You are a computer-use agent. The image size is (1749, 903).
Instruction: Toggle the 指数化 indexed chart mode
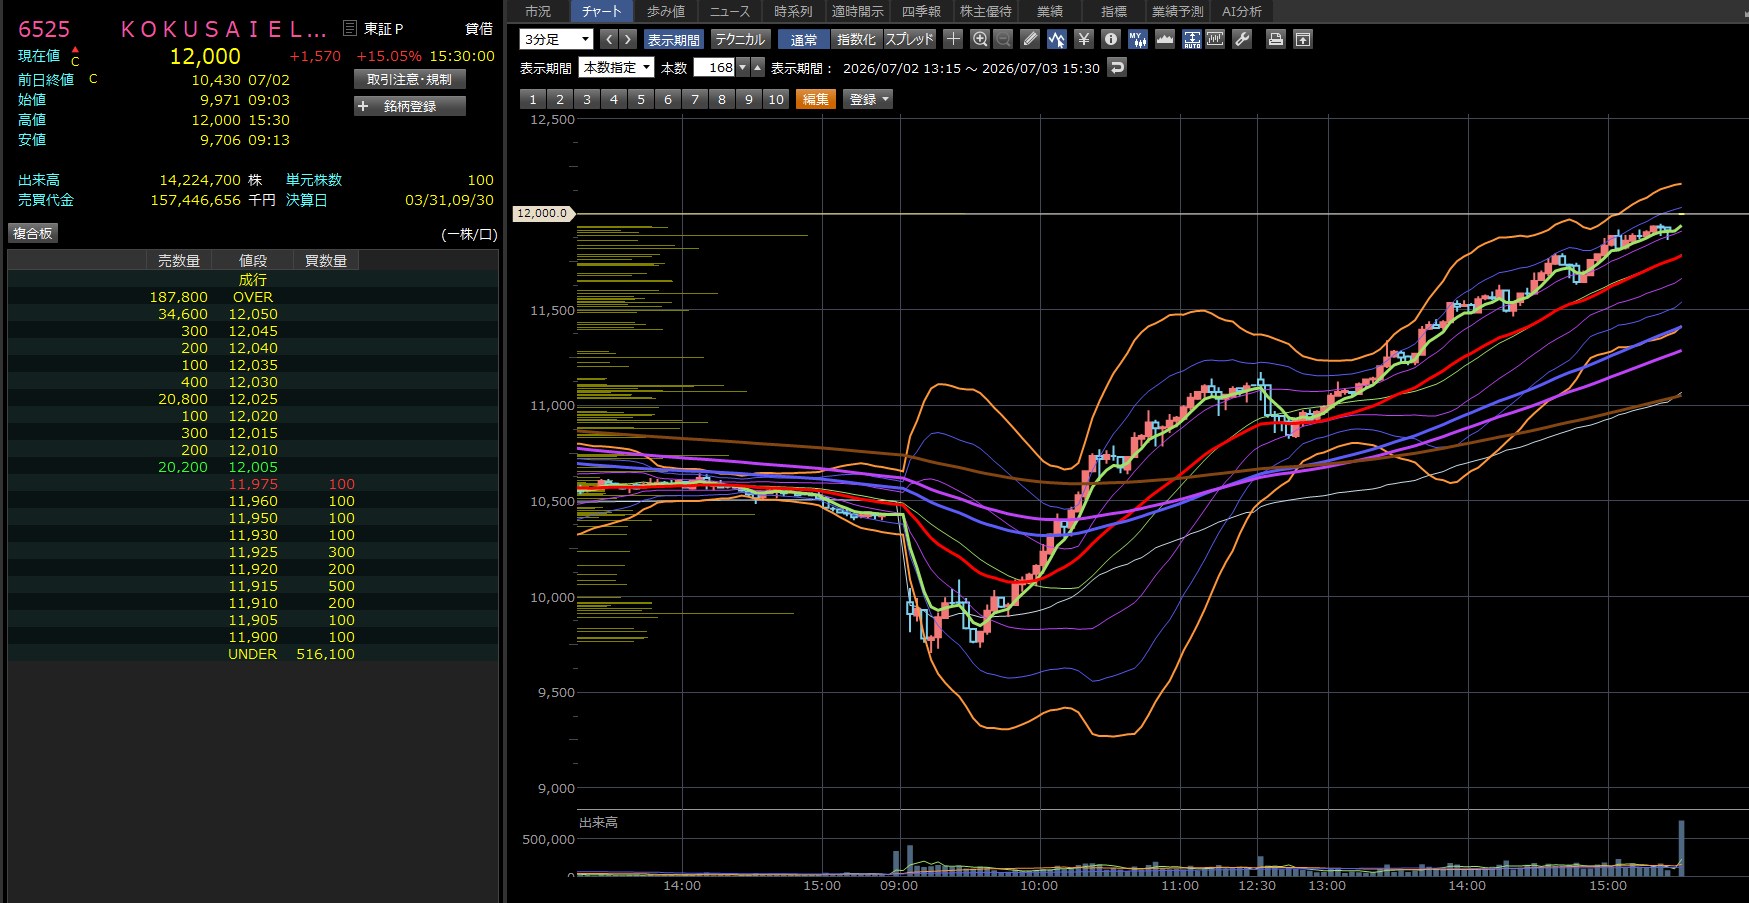coord(856,39)
